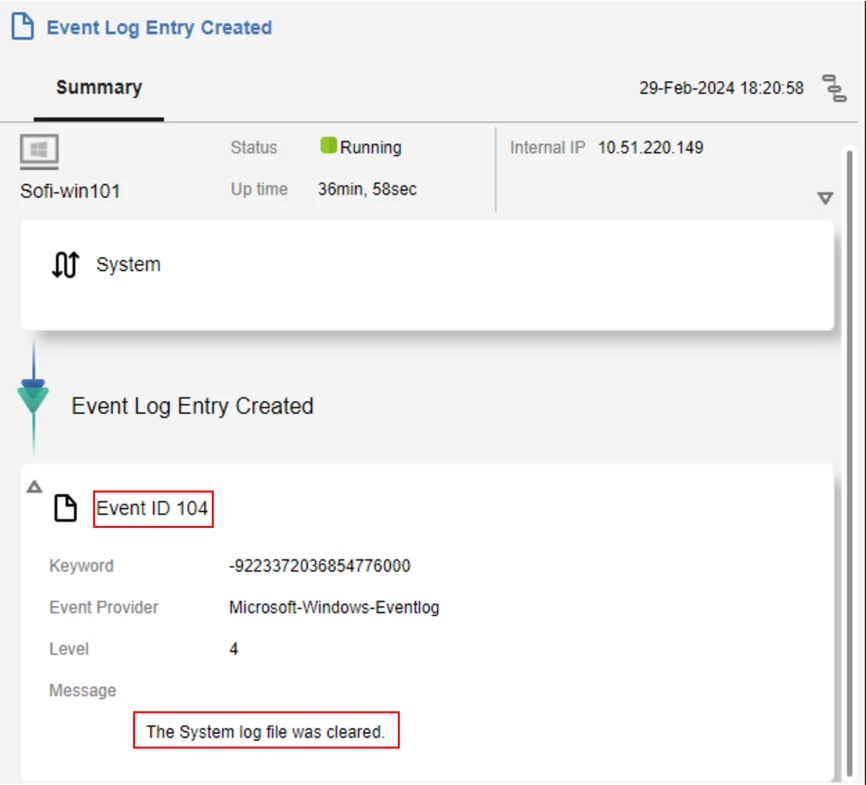Select the Event ID 104 title

click(x=152, y=508)
